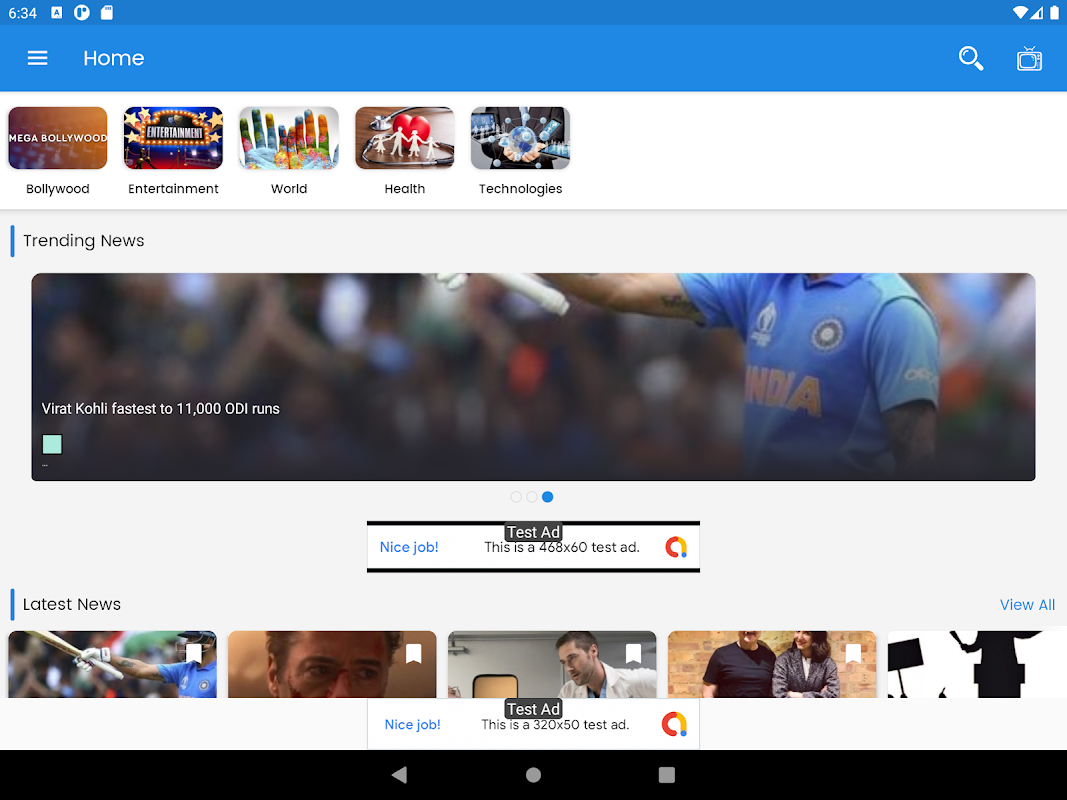Click the 468x60 ad logo icon
This screenshot has height=800, width=1067.
(676, 548)
